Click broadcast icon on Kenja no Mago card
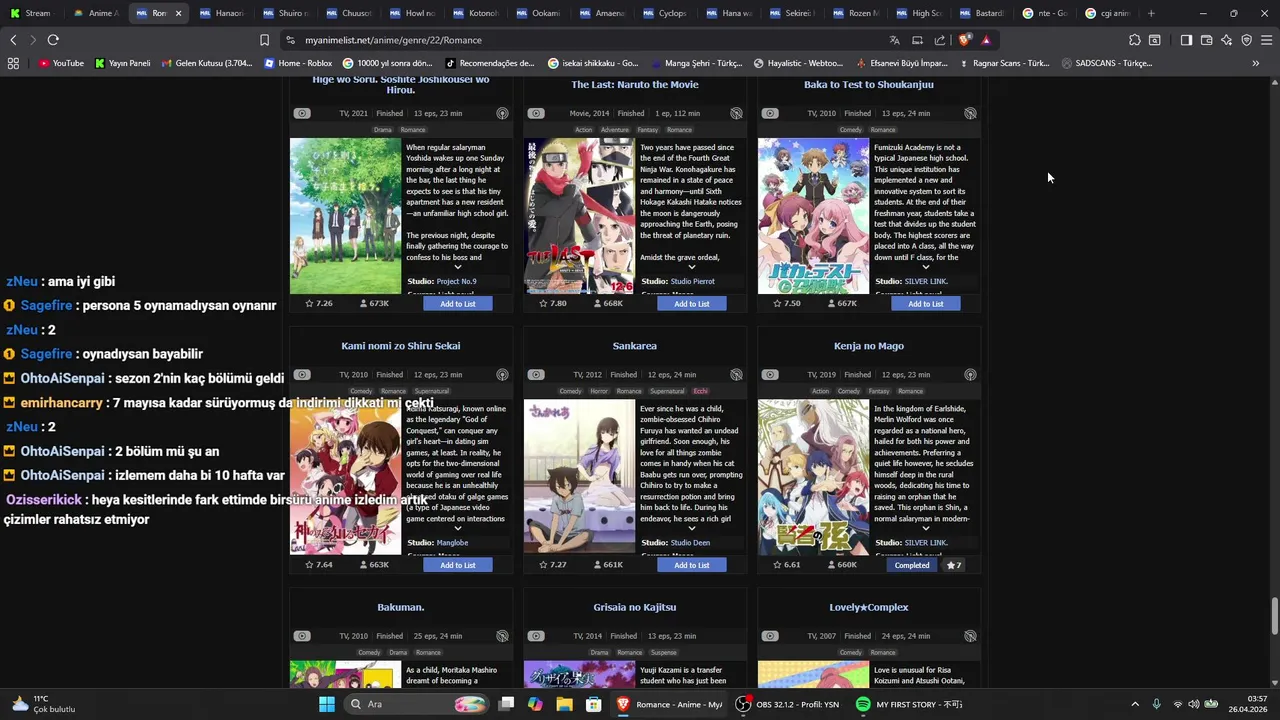Screen dimensions: 1280x720 click(970, 375)
